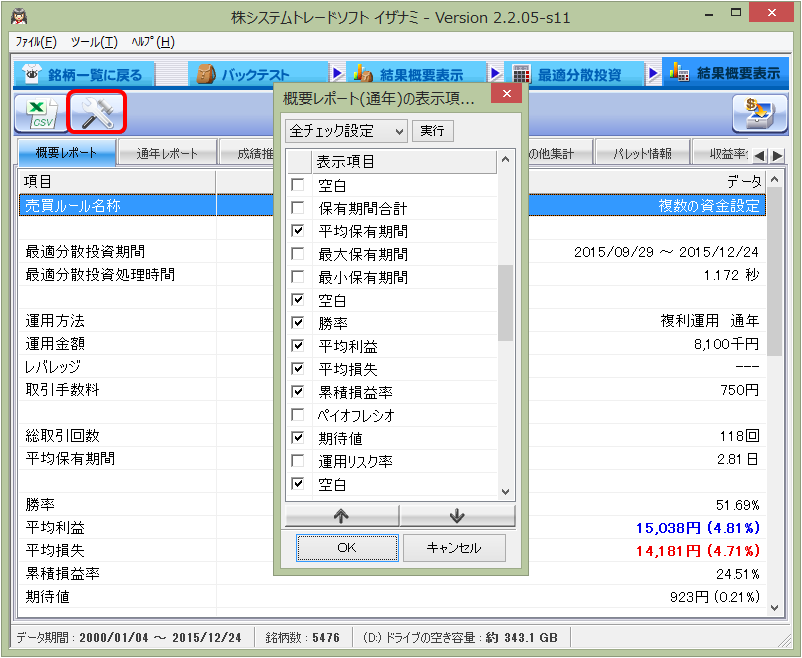This screenshot has height=658, width=802.
Task: Enable the 保有期間合計 checkbox
Action: pos(298,207)
